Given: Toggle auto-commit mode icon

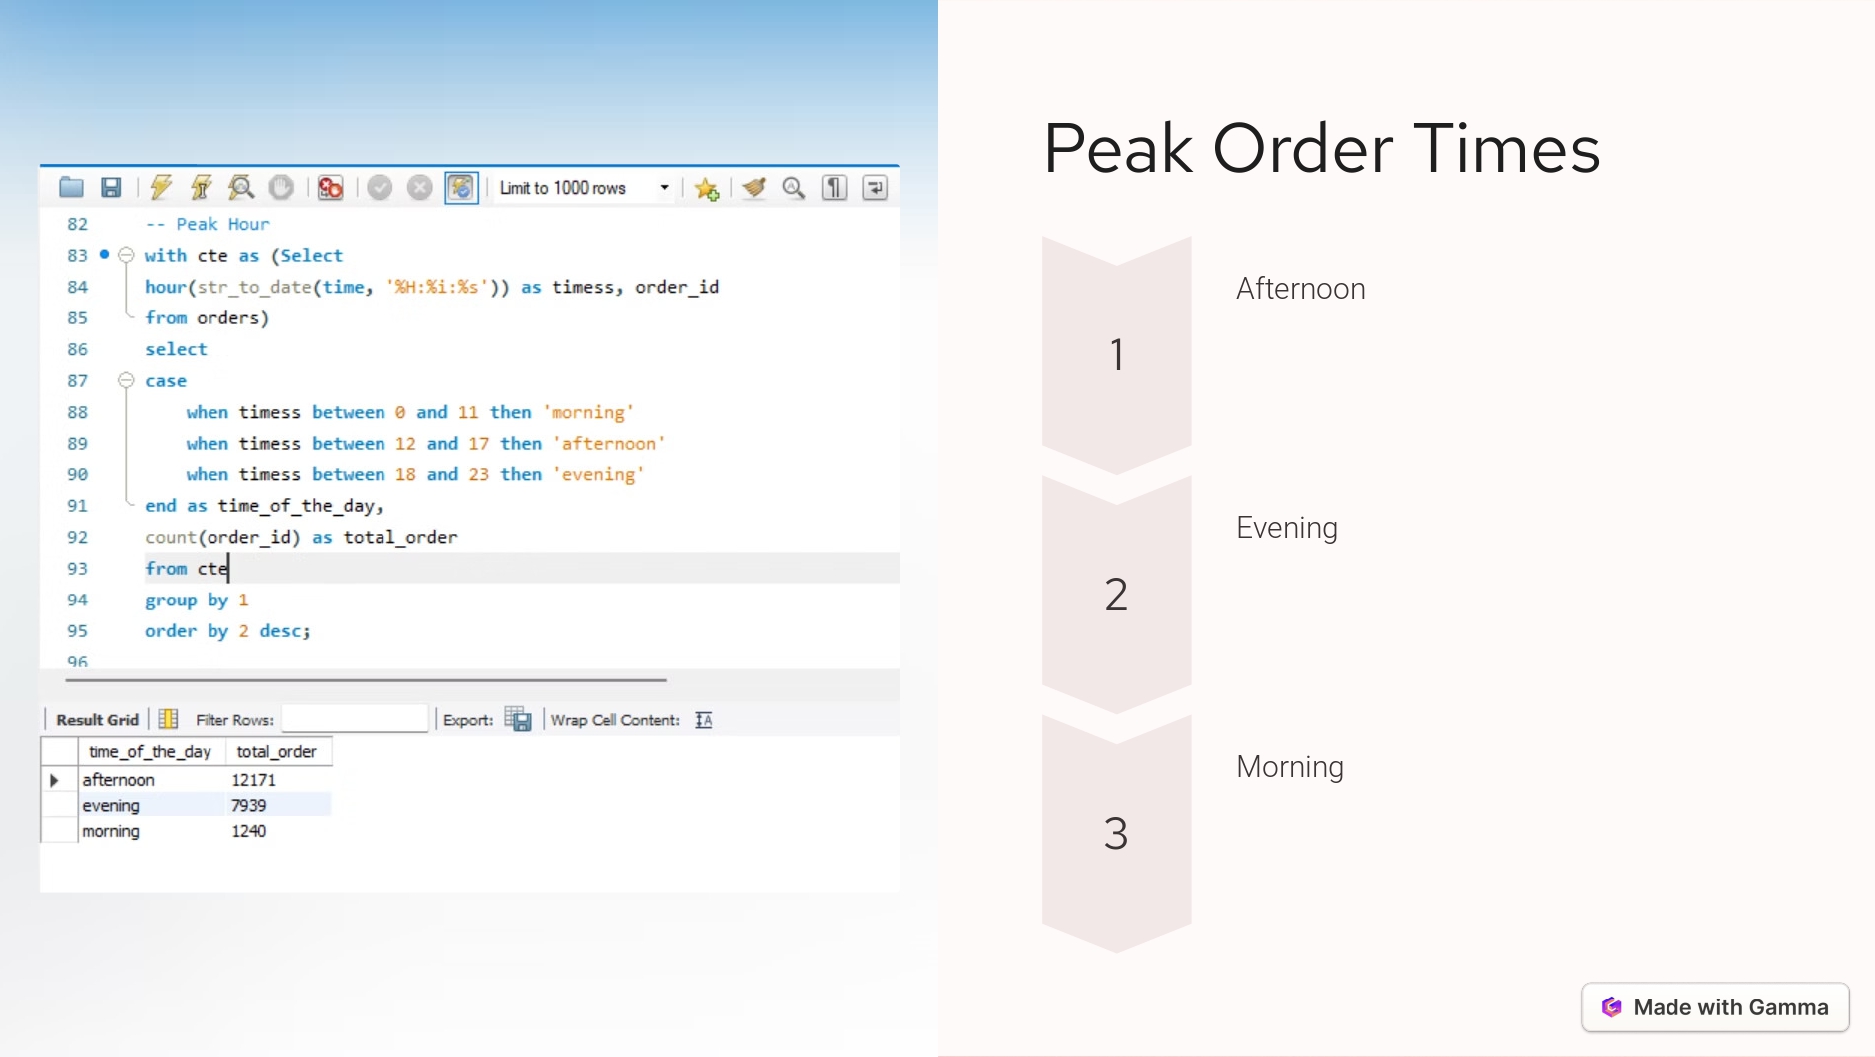Looking at the screenshot, I should pyautogui.click(x=461, y=187).
